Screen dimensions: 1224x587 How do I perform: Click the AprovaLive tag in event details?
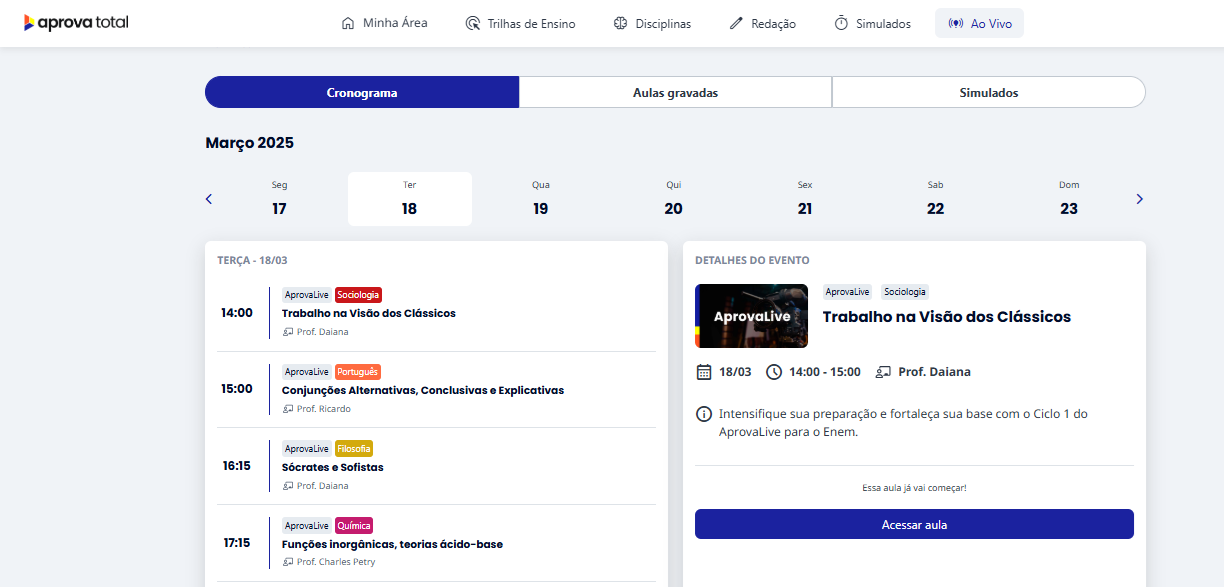(847, 292)
